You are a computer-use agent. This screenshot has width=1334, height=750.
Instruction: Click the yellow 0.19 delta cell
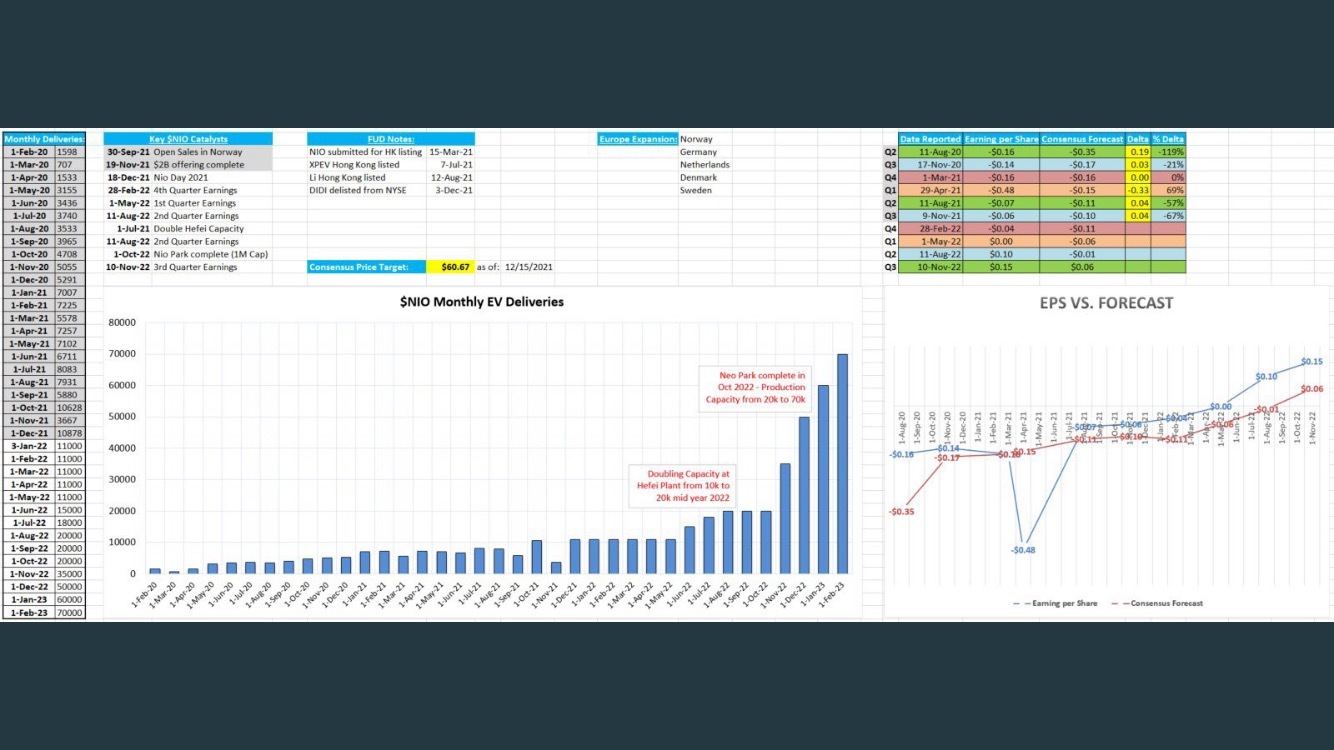click(1138, 152)
